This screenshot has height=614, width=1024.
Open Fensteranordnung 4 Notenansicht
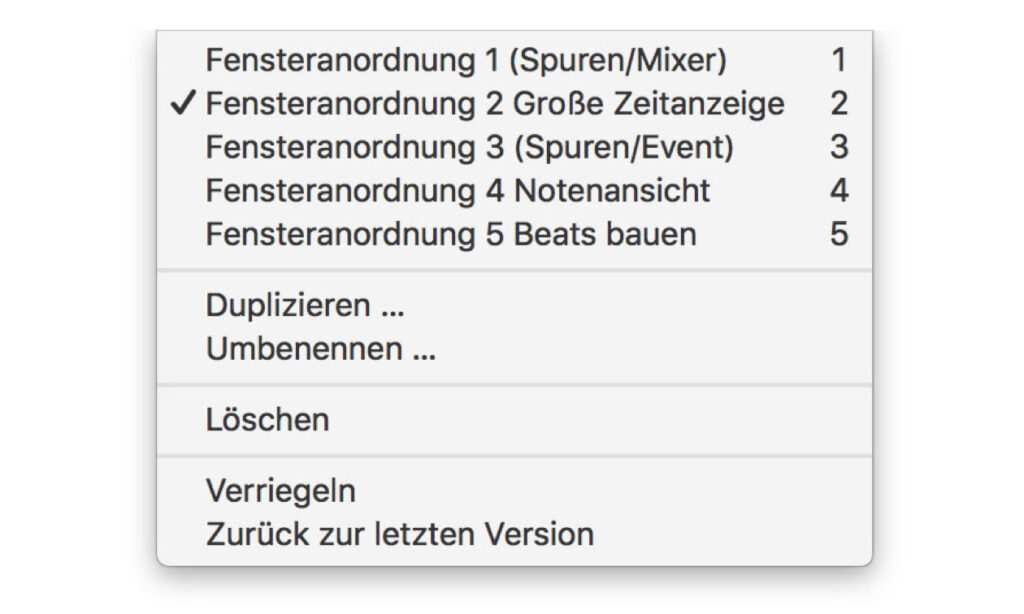coord(515,191)
